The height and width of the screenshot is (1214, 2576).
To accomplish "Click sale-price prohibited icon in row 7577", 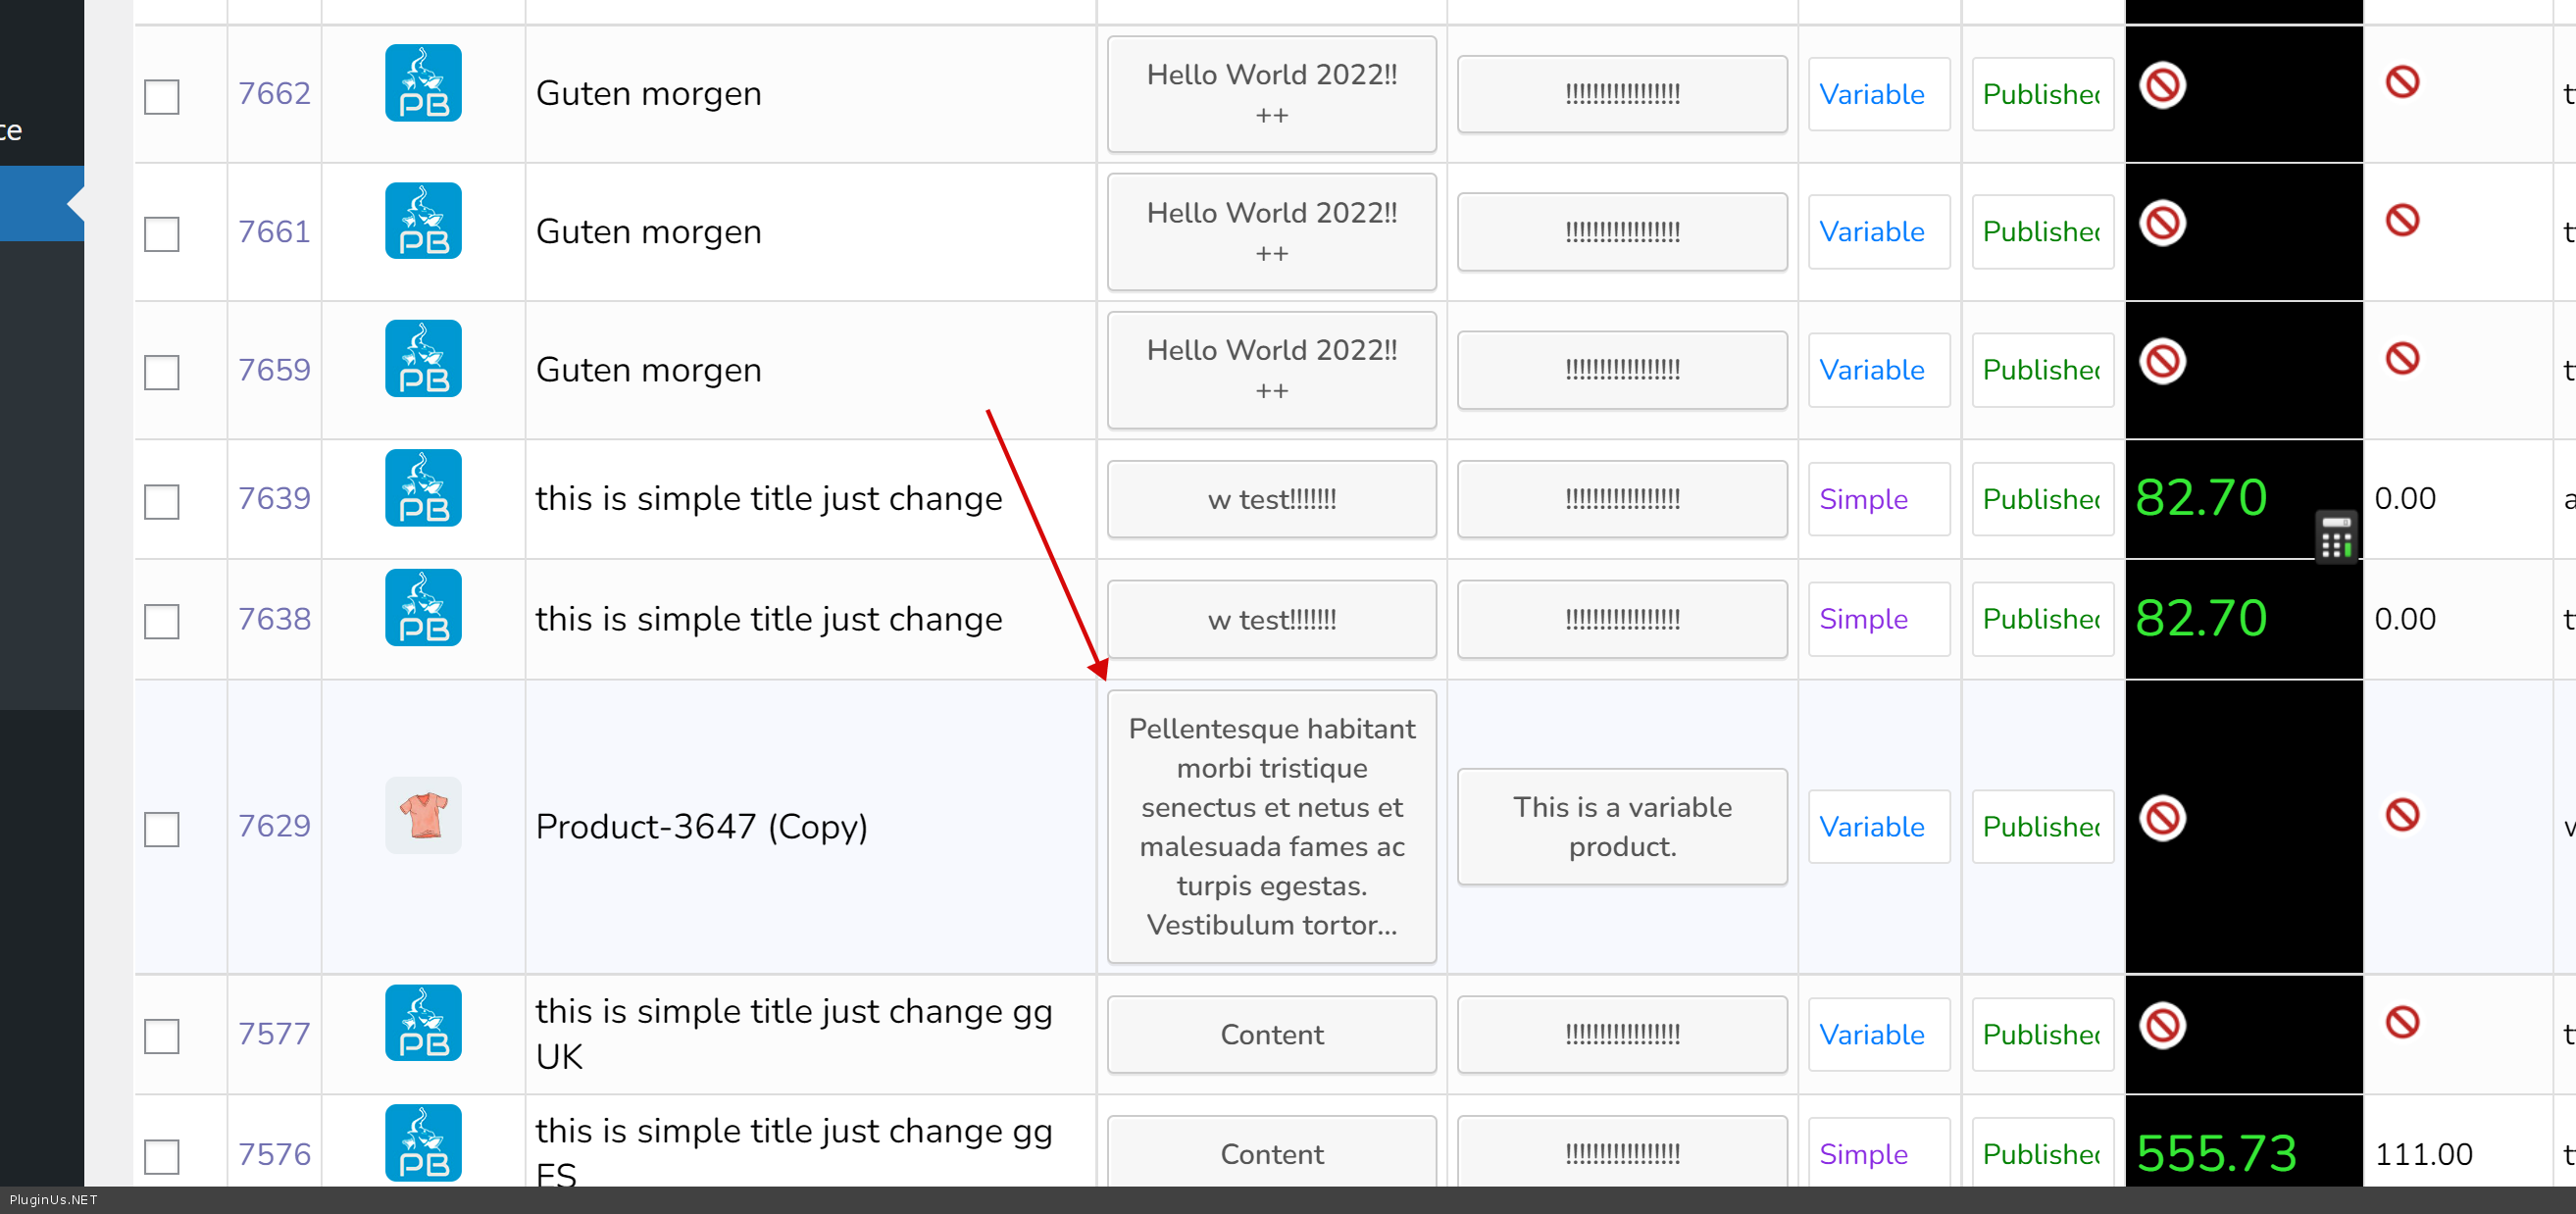I will coord(2402,1022).
